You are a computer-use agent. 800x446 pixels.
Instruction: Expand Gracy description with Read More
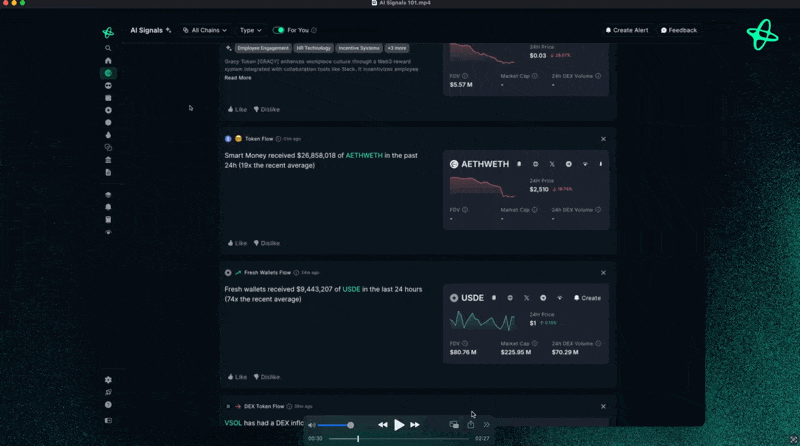click(x=238, y=78)
